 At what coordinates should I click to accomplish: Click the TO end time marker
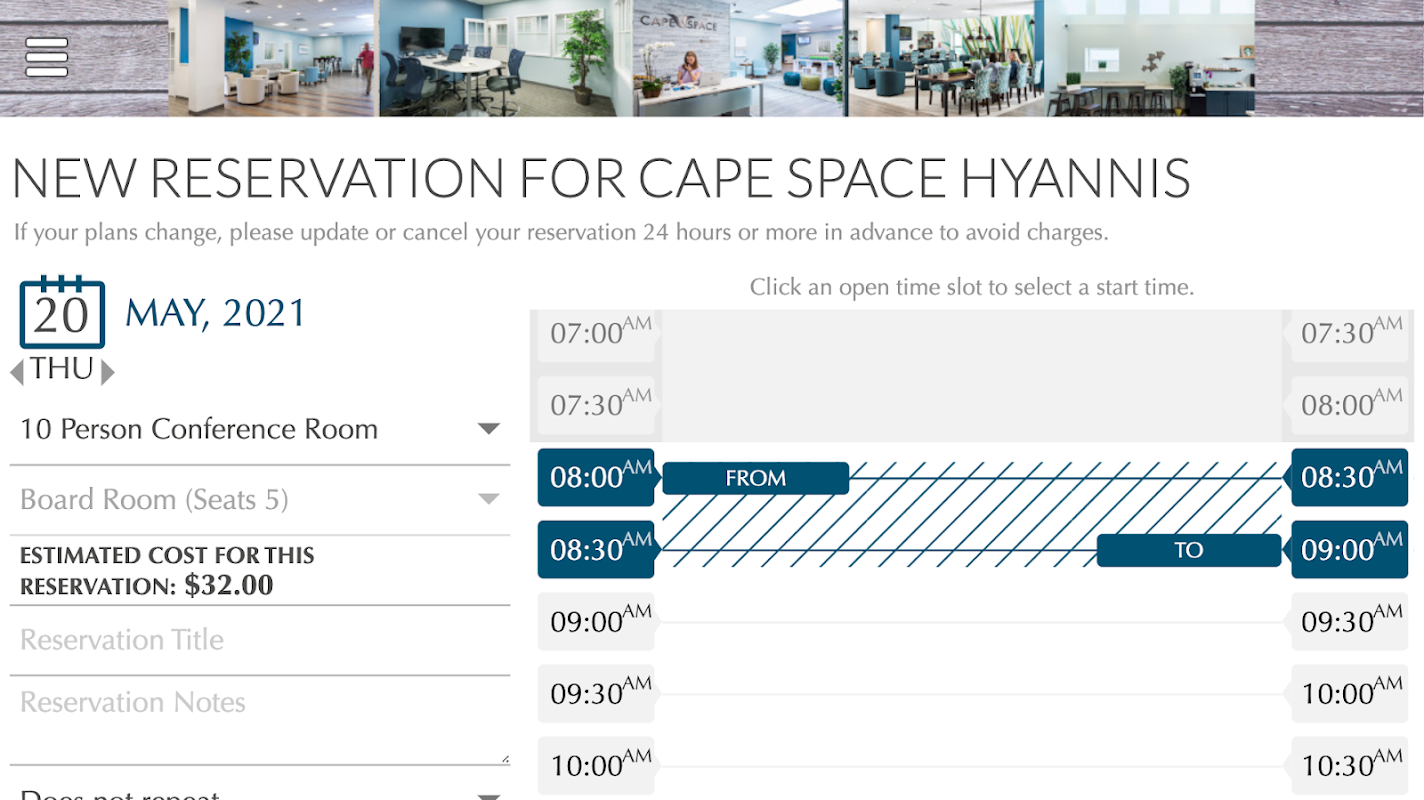1188,550
